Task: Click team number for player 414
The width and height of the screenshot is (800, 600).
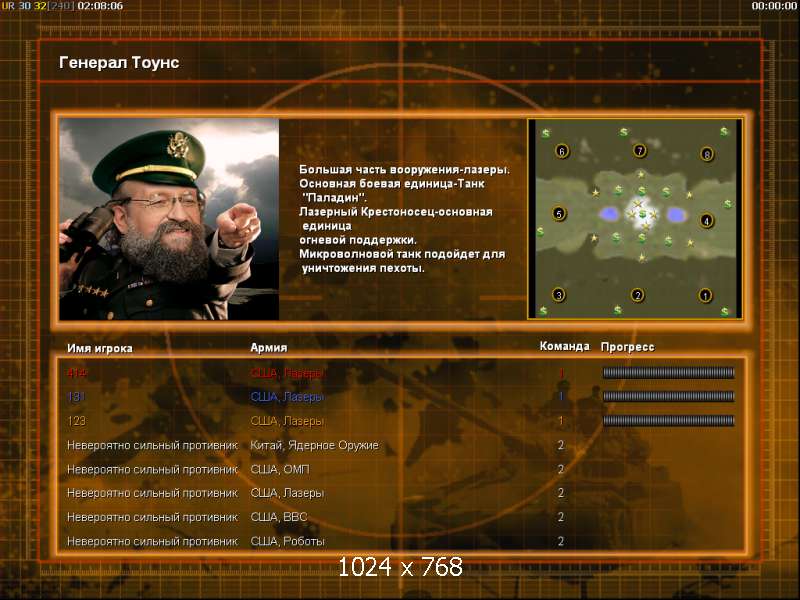Action: 561,373
